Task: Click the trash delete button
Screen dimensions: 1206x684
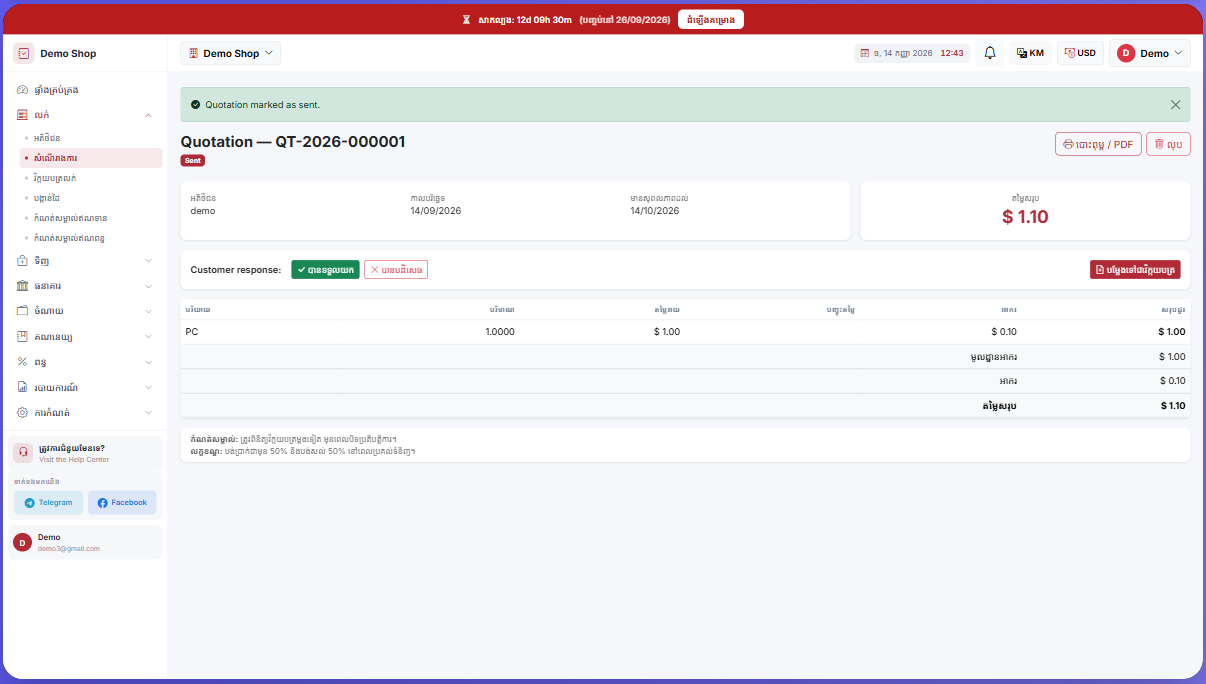Action: point(1168,144)
